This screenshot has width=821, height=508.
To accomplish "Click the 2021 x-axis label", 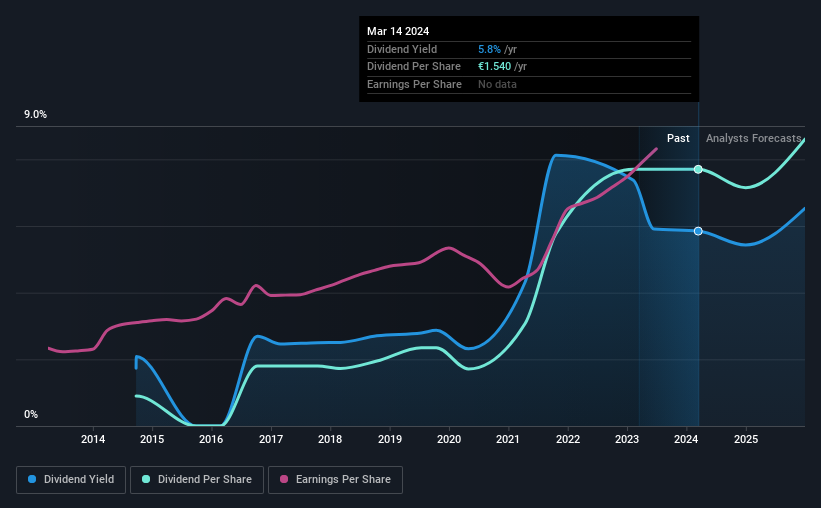I will (508, 439).
